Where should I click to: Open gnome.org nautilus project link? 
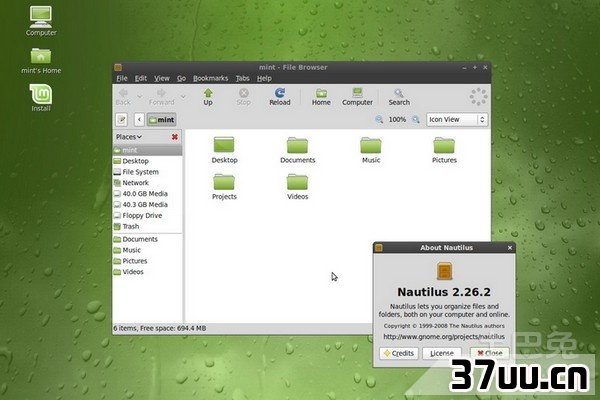(444, 336)
